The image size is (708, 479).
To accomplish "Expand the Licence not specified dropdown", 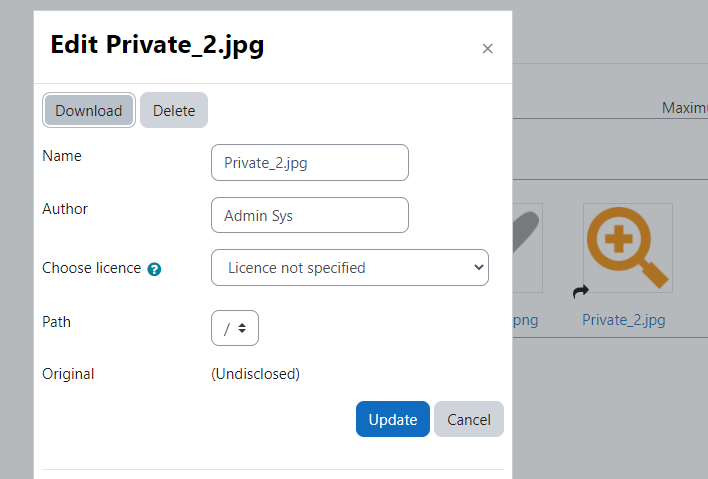I will click(349, 267).
